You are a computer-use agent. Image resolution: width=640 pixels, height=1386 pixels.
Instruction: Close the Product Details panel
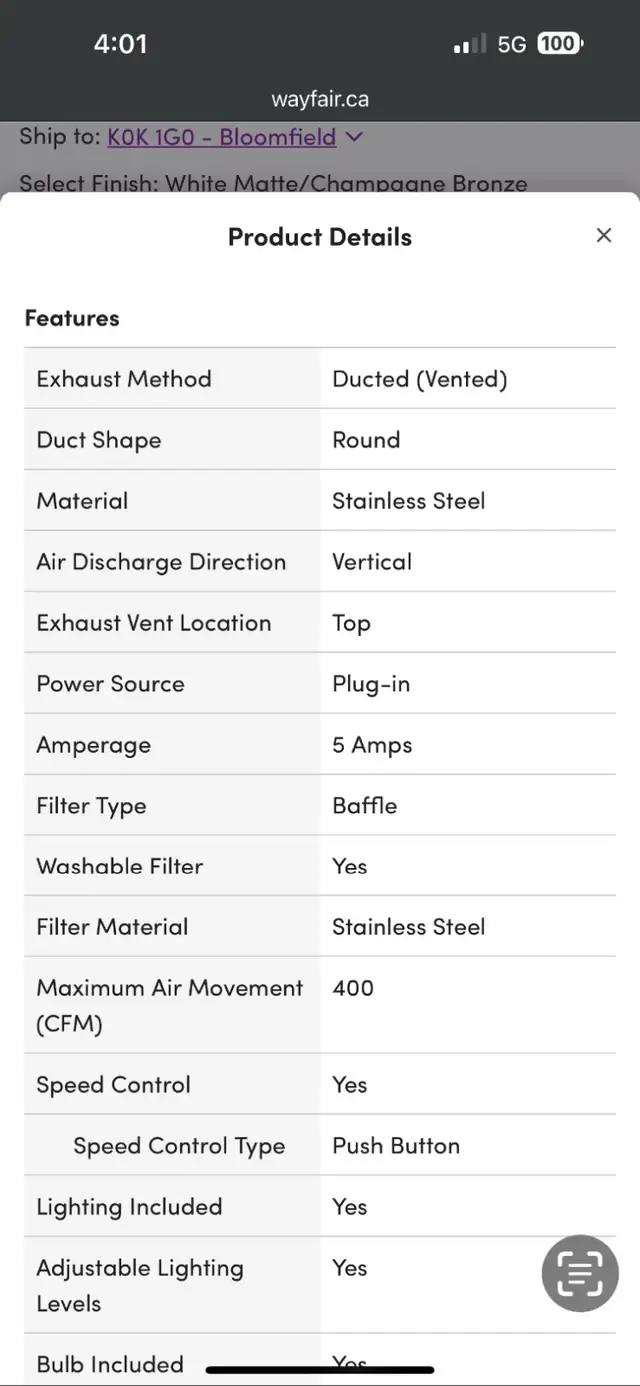click(603, 236)
